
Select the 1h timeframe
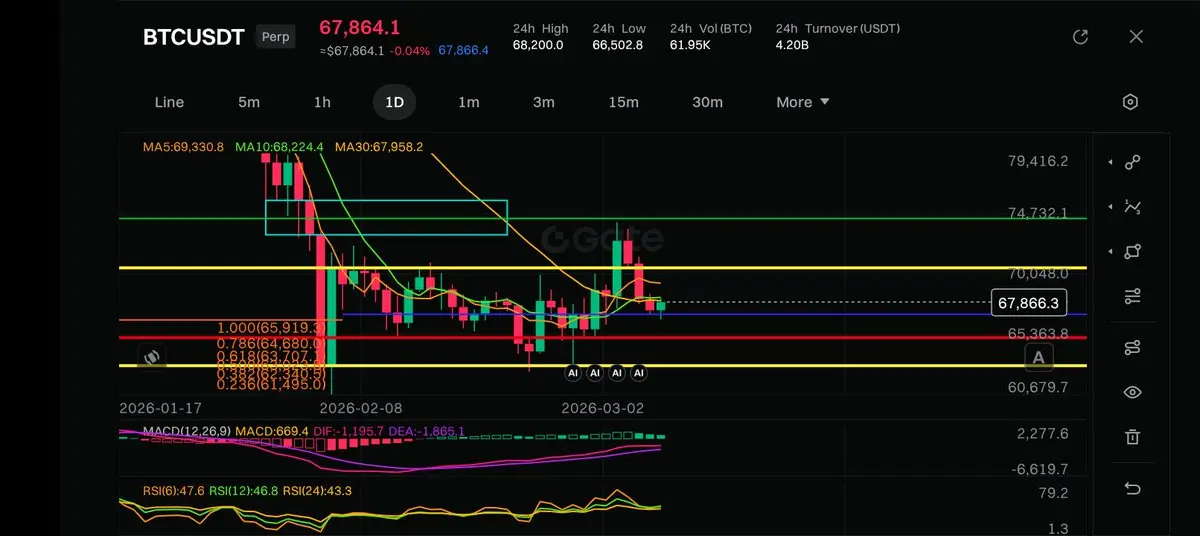[x=322, y=102]
